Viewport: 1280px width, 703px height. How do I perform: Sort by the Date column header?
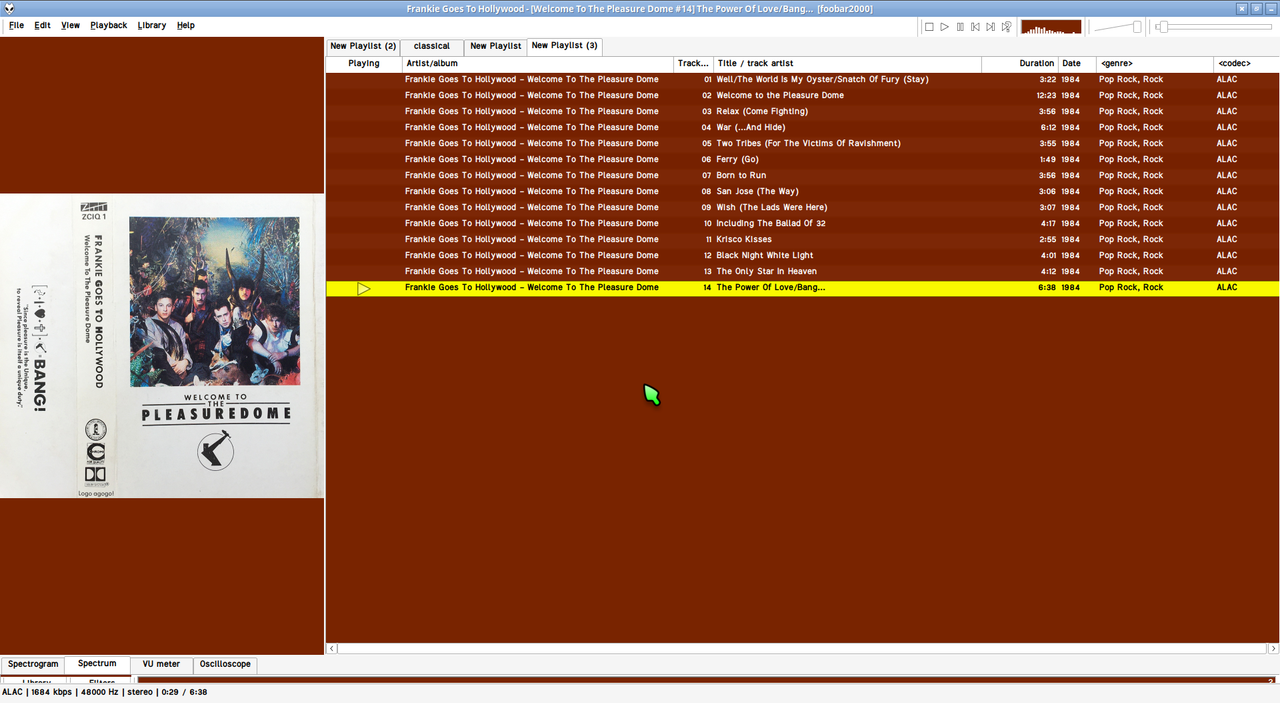[1077, 63]
